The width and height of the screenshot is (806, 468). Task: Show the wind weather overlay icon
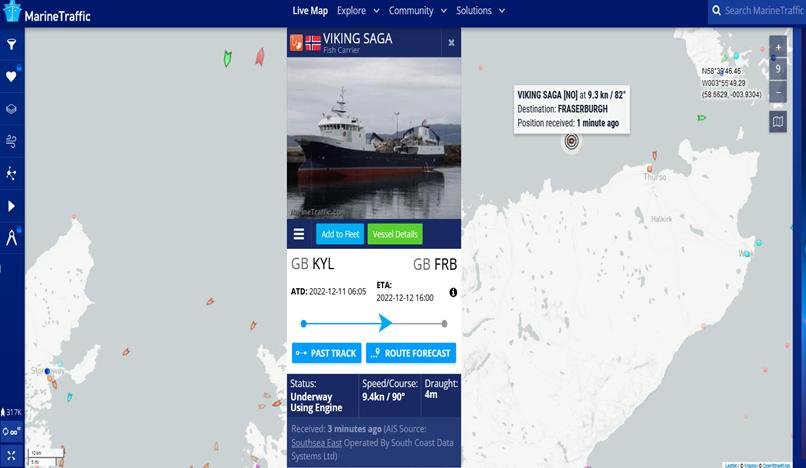click(11, 141)
